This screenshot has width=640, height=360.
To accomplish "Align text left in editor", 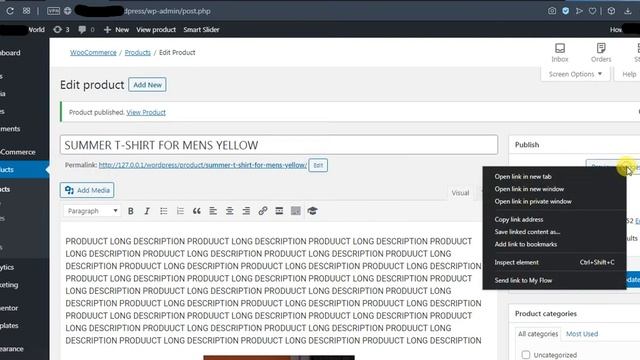I will pos(213,211).
